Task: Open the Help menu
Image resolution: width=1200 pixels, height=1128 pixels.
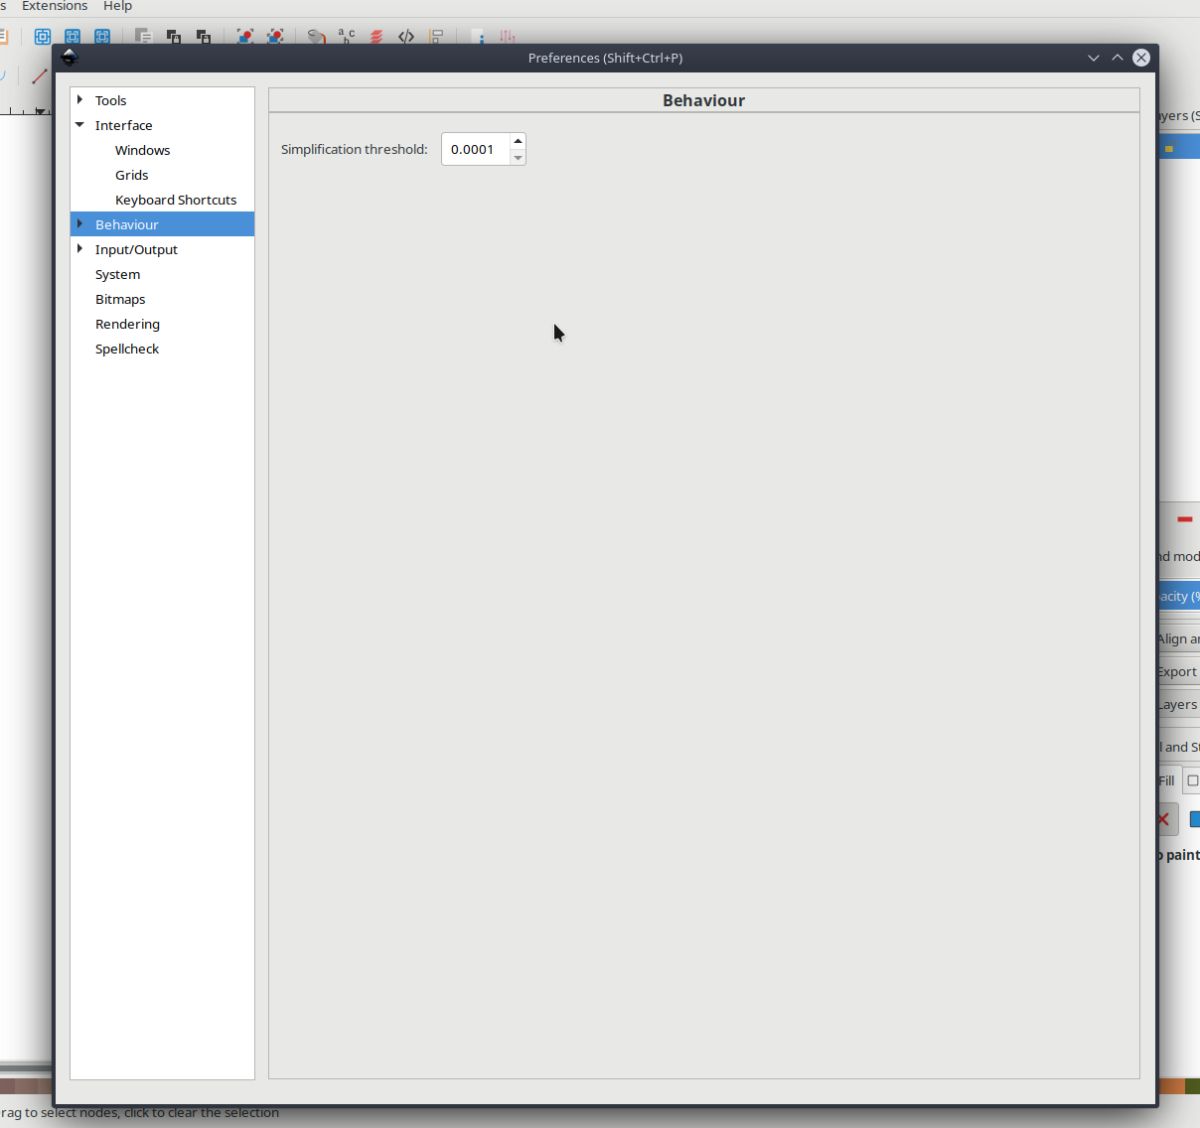Action: (118, 6)
